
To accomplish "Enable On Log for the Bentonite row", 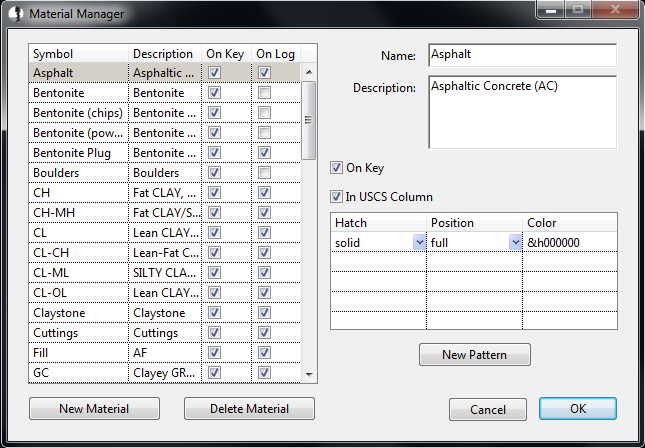I will [264, 93].
